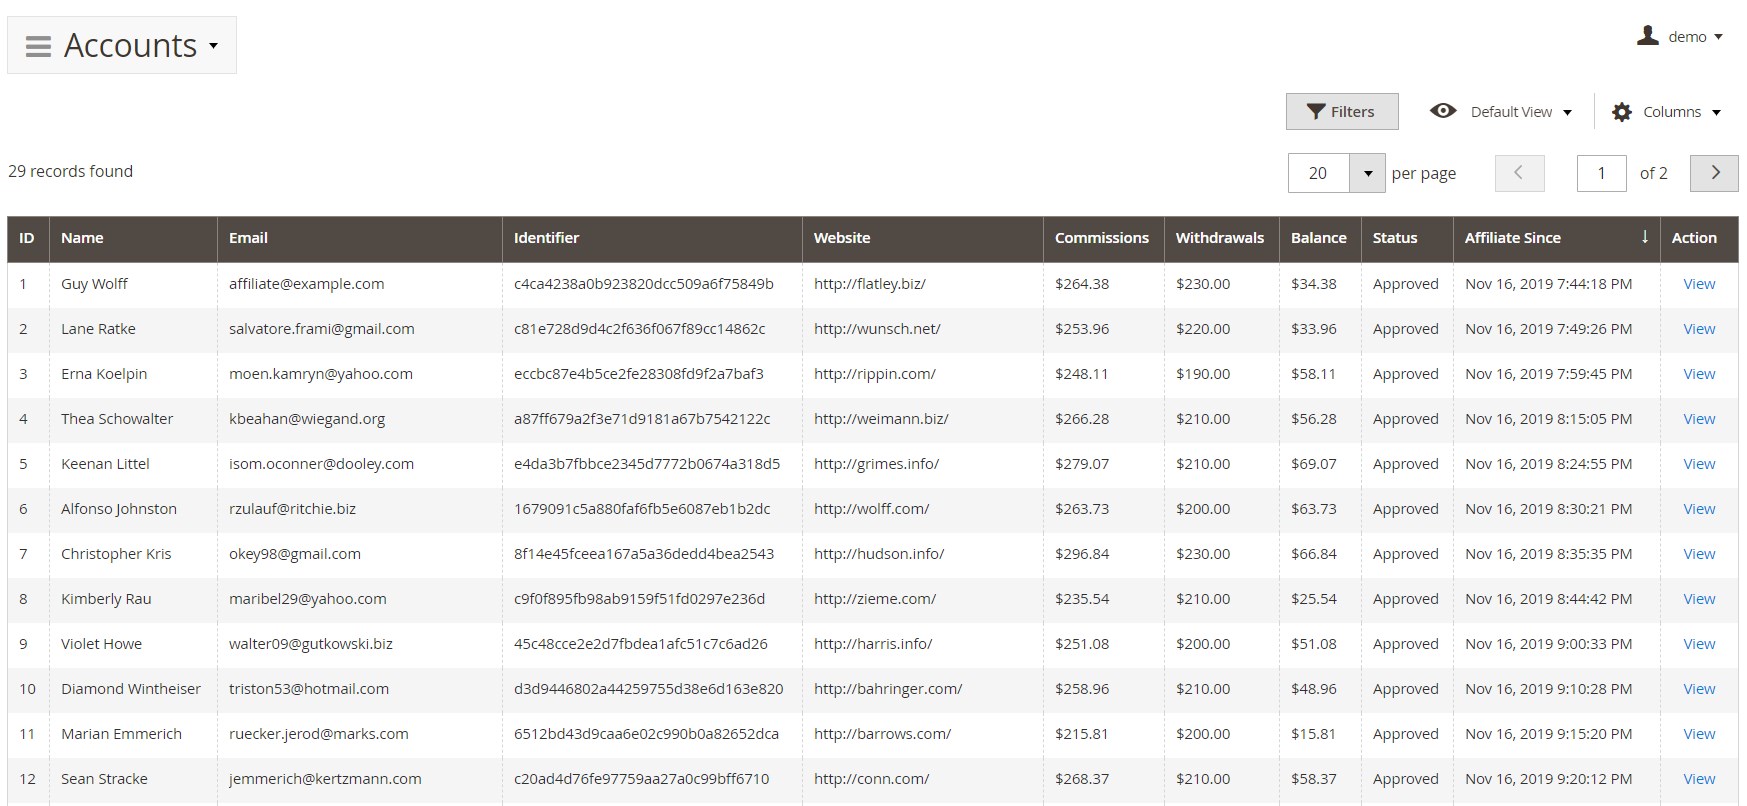Sort table by Balance column header
The height and width of the screenshot is (806, 1747).
click(1317, 238)
